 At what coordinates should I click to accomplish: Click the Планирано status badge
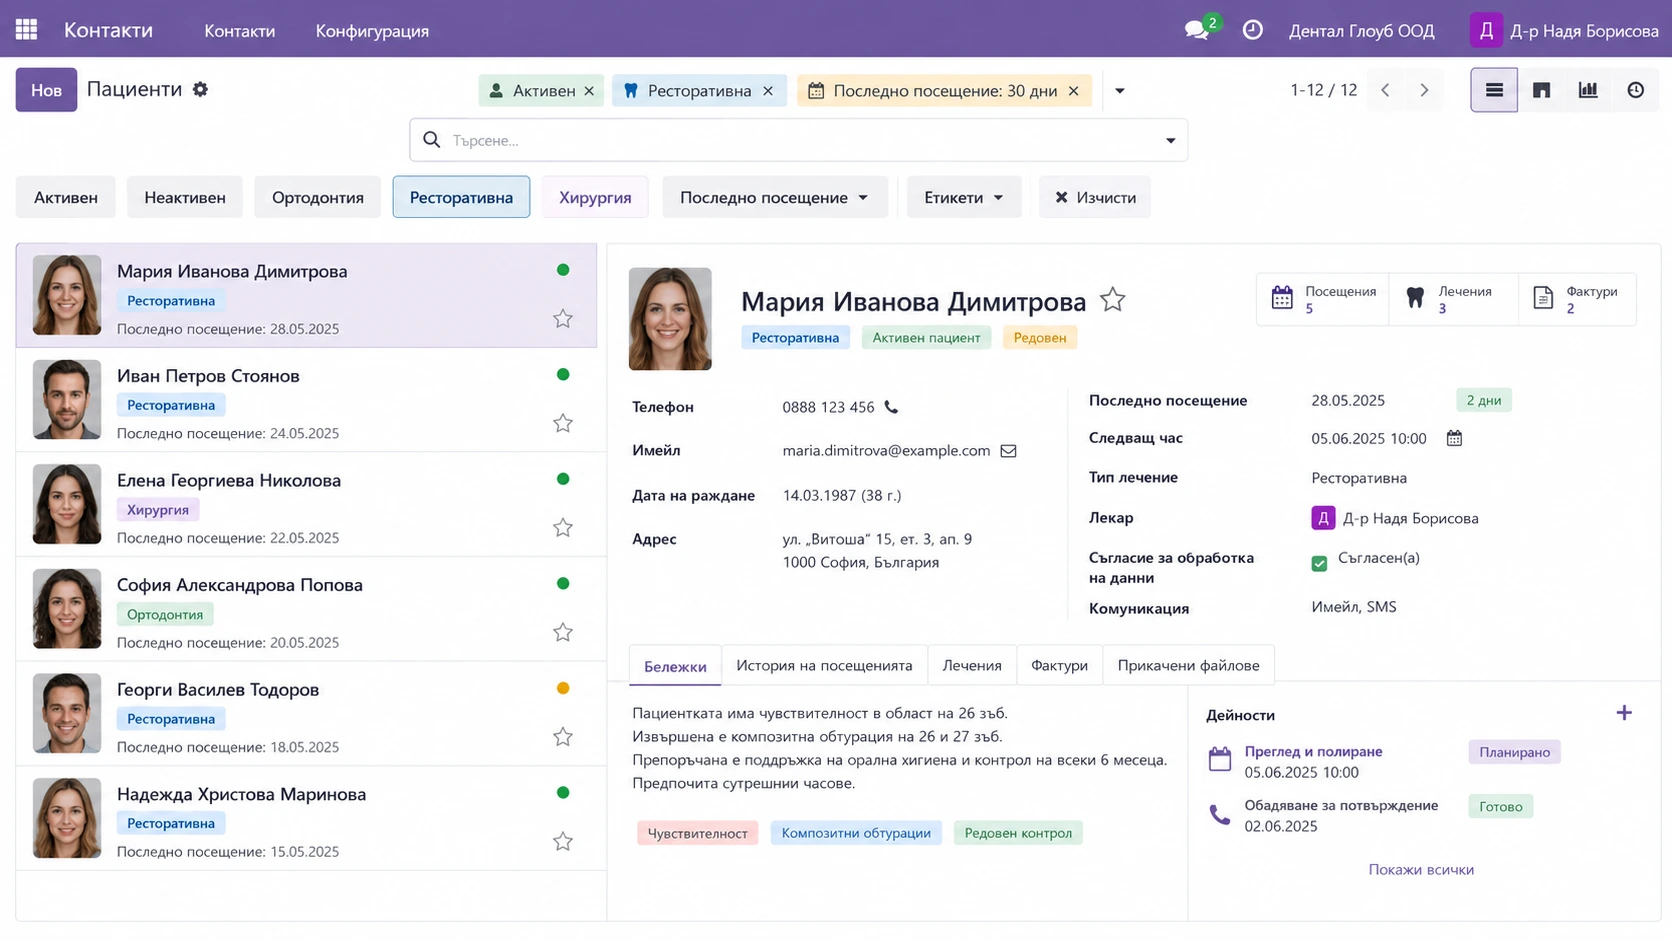coord(1514,752)
